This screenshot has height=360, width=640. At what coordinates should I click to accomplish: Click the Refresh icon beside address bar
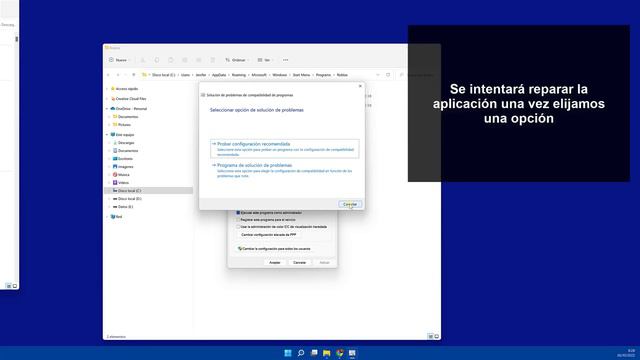(388, 75)
